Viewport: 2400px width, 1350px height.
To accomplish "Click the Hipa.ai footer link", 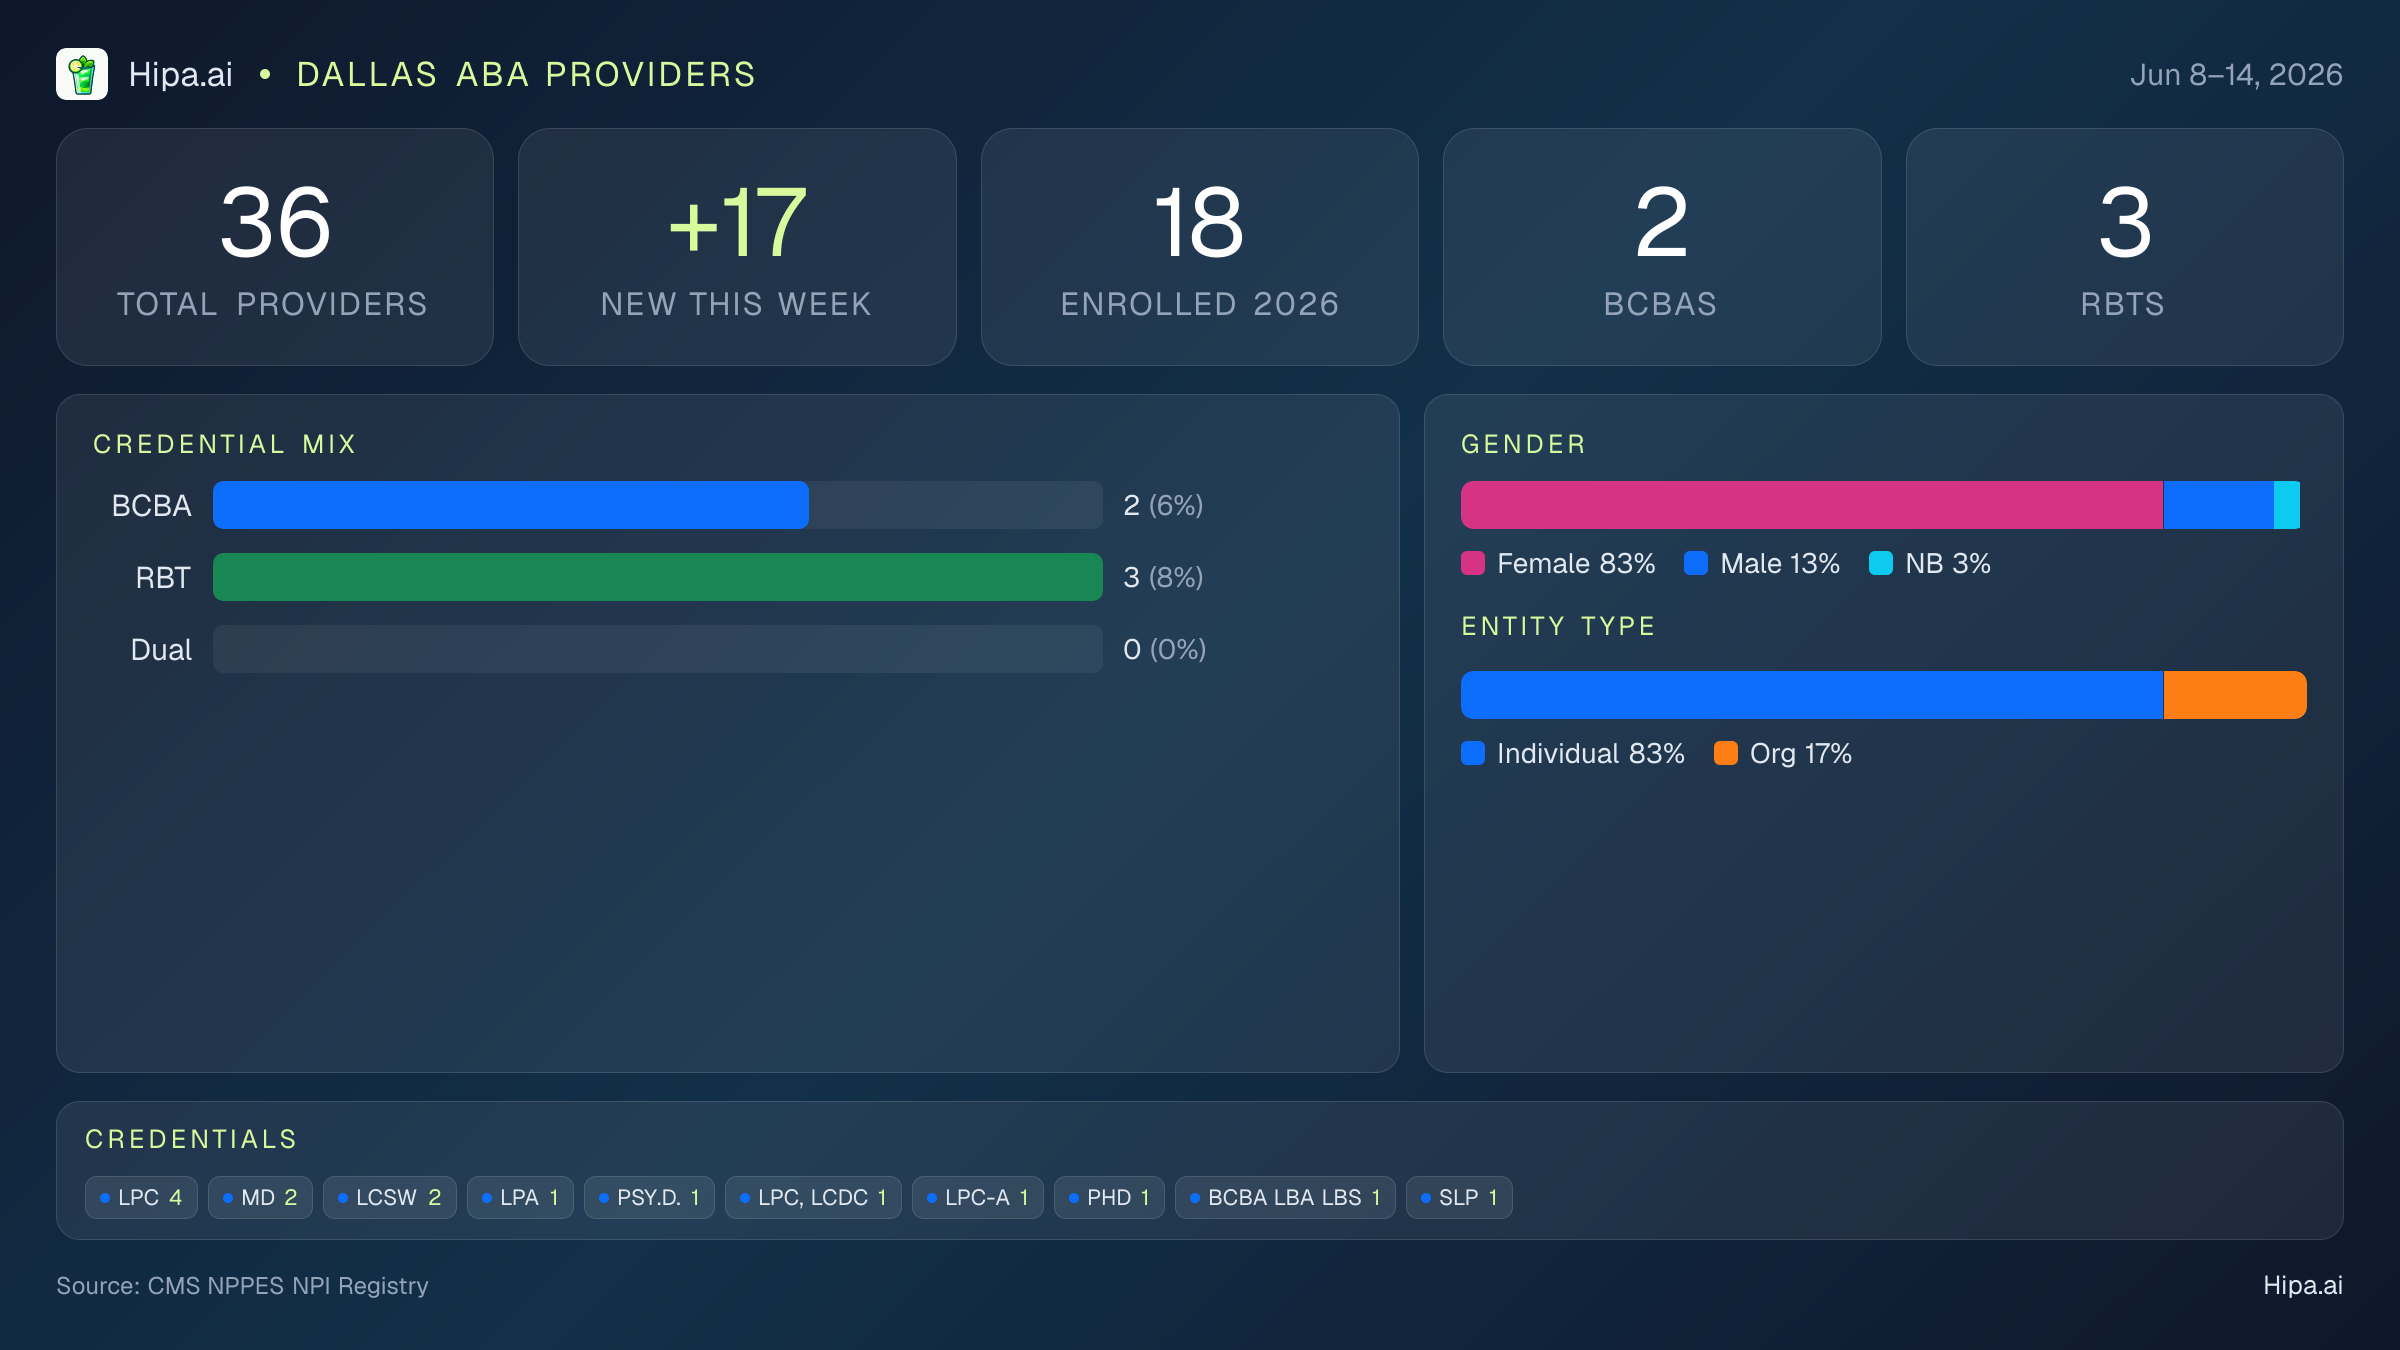I will pyautogui.click(x=2303, y=1286).
